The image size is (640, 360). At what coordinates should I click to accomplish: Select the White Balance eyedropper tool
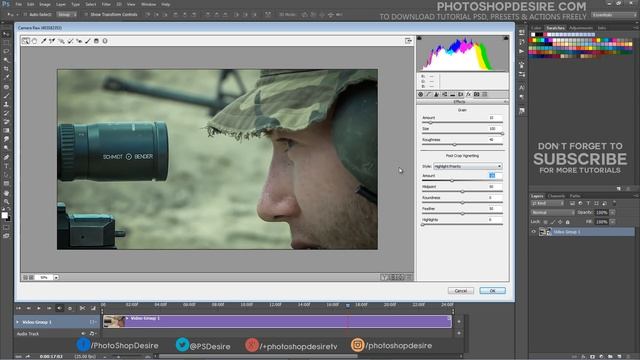44,41
